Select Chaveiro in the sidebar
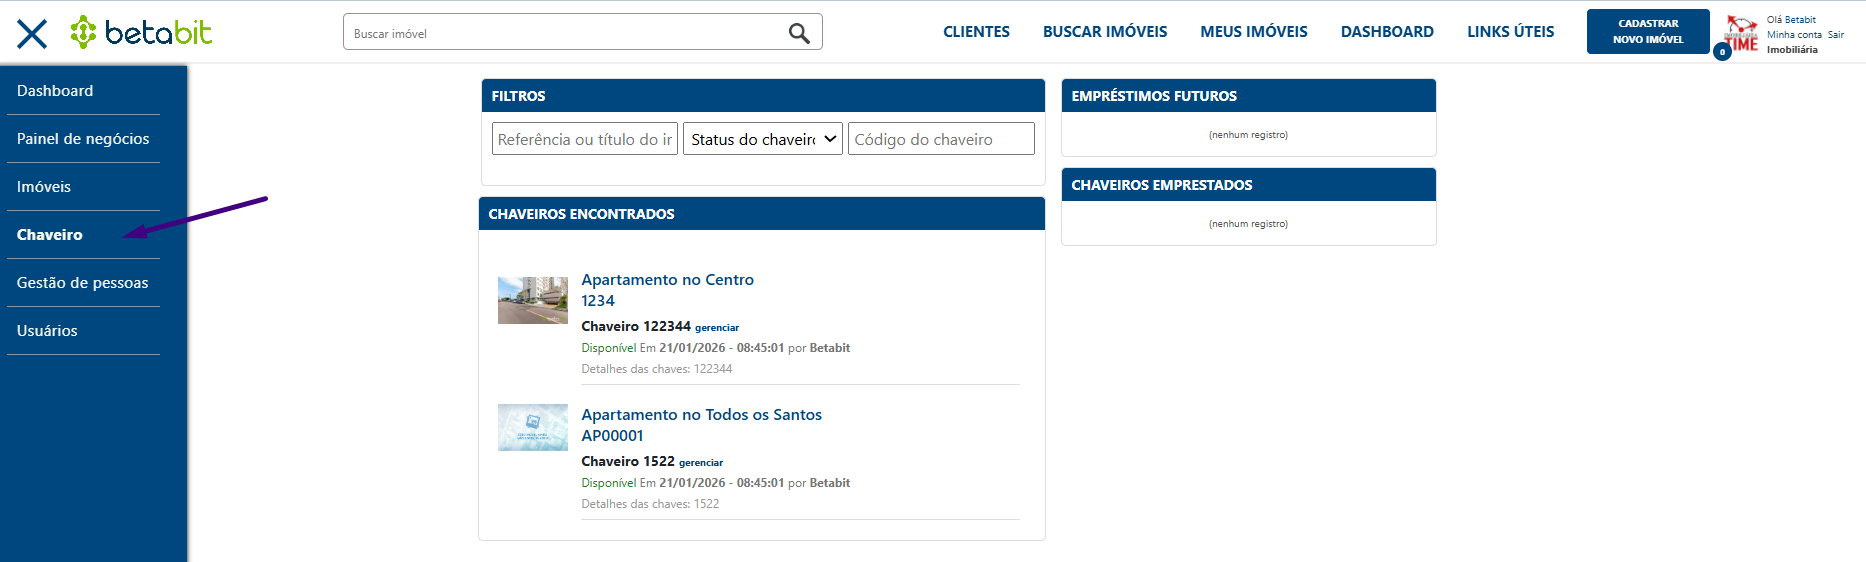This screenshot has height=562, width=1866. 50,235
